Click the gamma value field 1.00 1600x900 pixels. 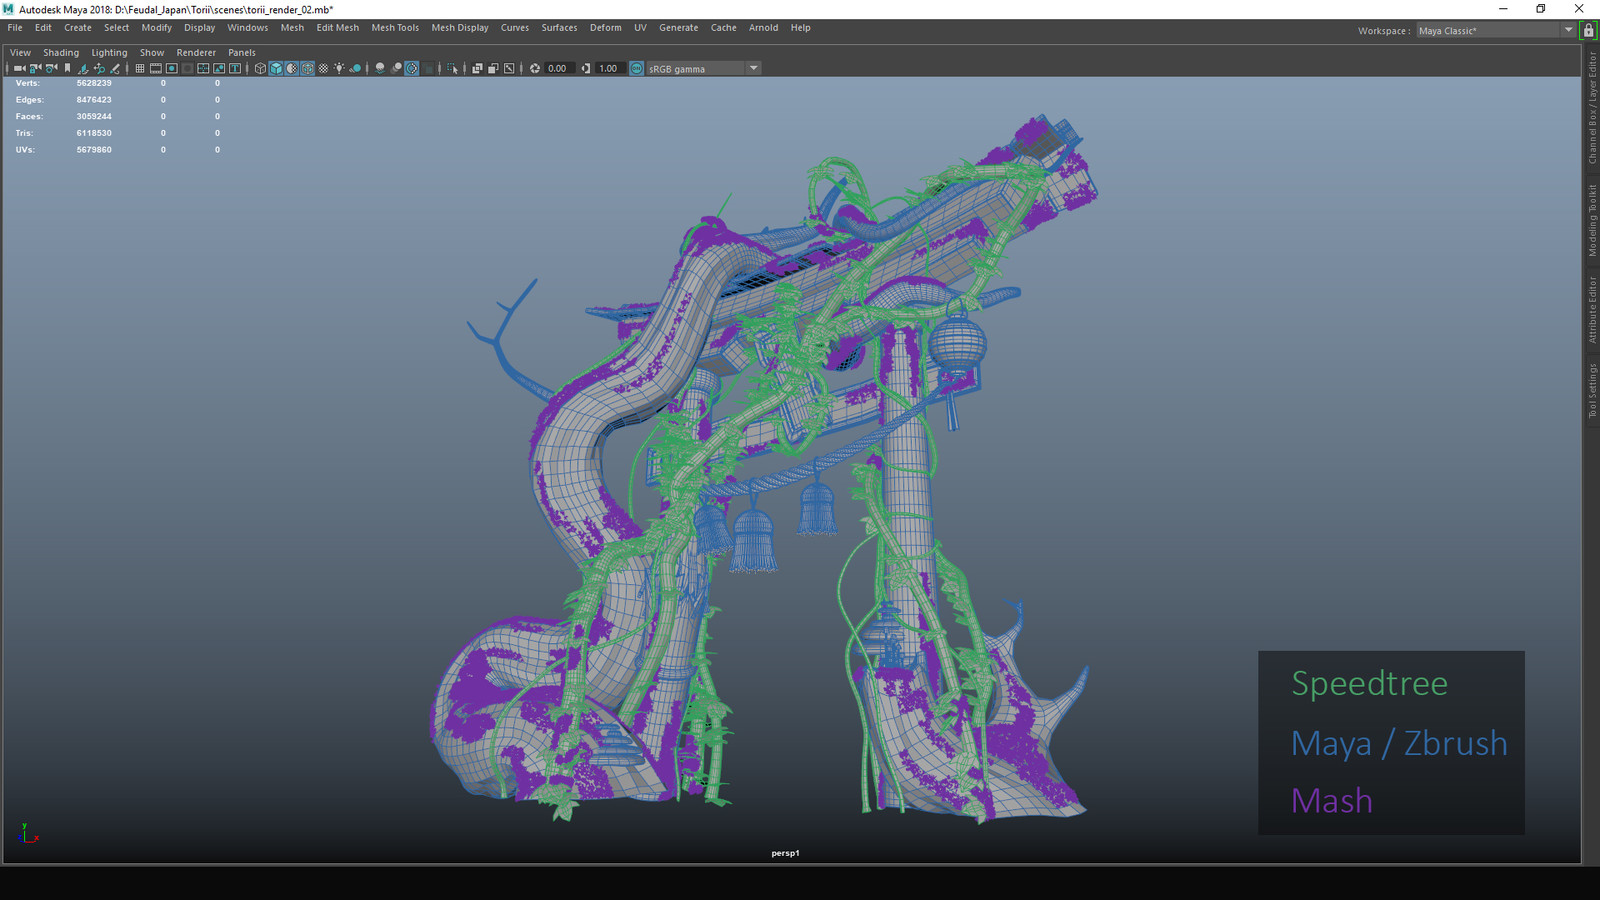coord(609,68)
